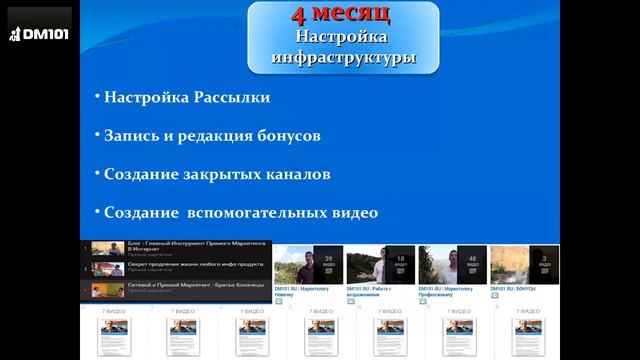The height and width of the screenshot is (360, 640).
Task: Click the bullet Запись и редакция бонусов
Action: [x=212, y=136]
